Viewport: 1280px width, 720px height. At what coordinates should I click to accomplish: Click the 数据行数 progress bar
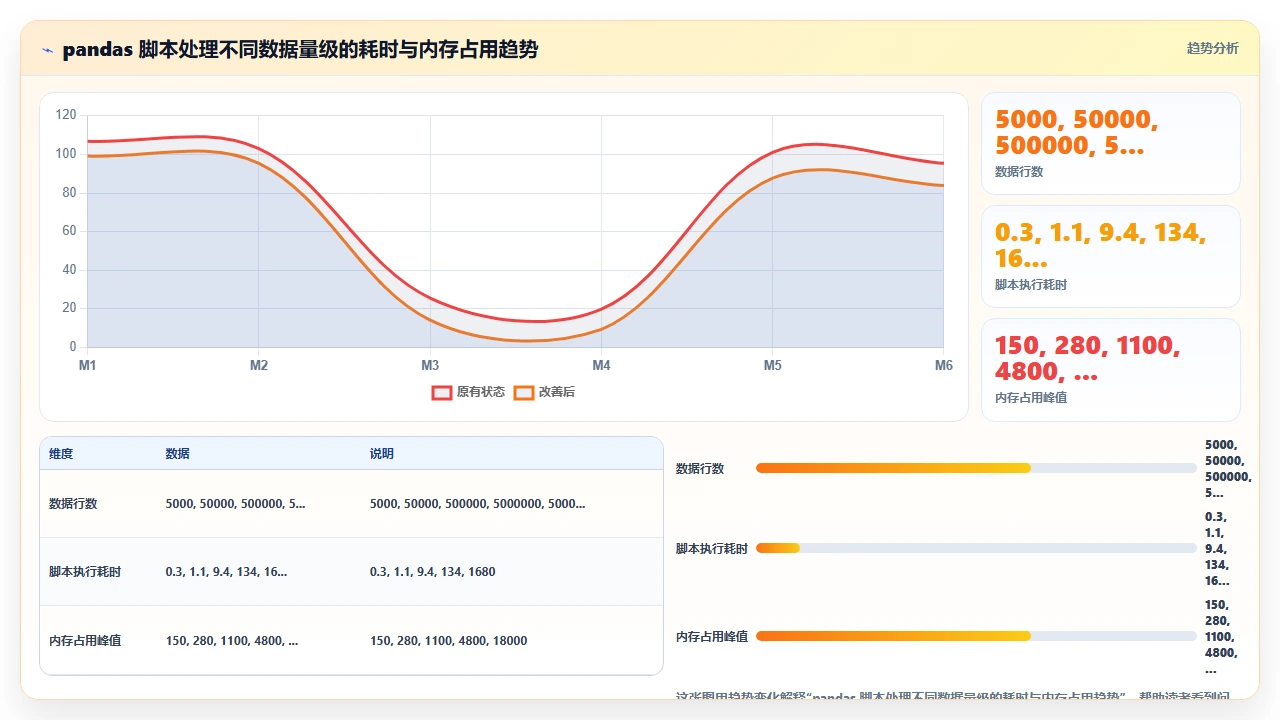click(x=976, y=468)
